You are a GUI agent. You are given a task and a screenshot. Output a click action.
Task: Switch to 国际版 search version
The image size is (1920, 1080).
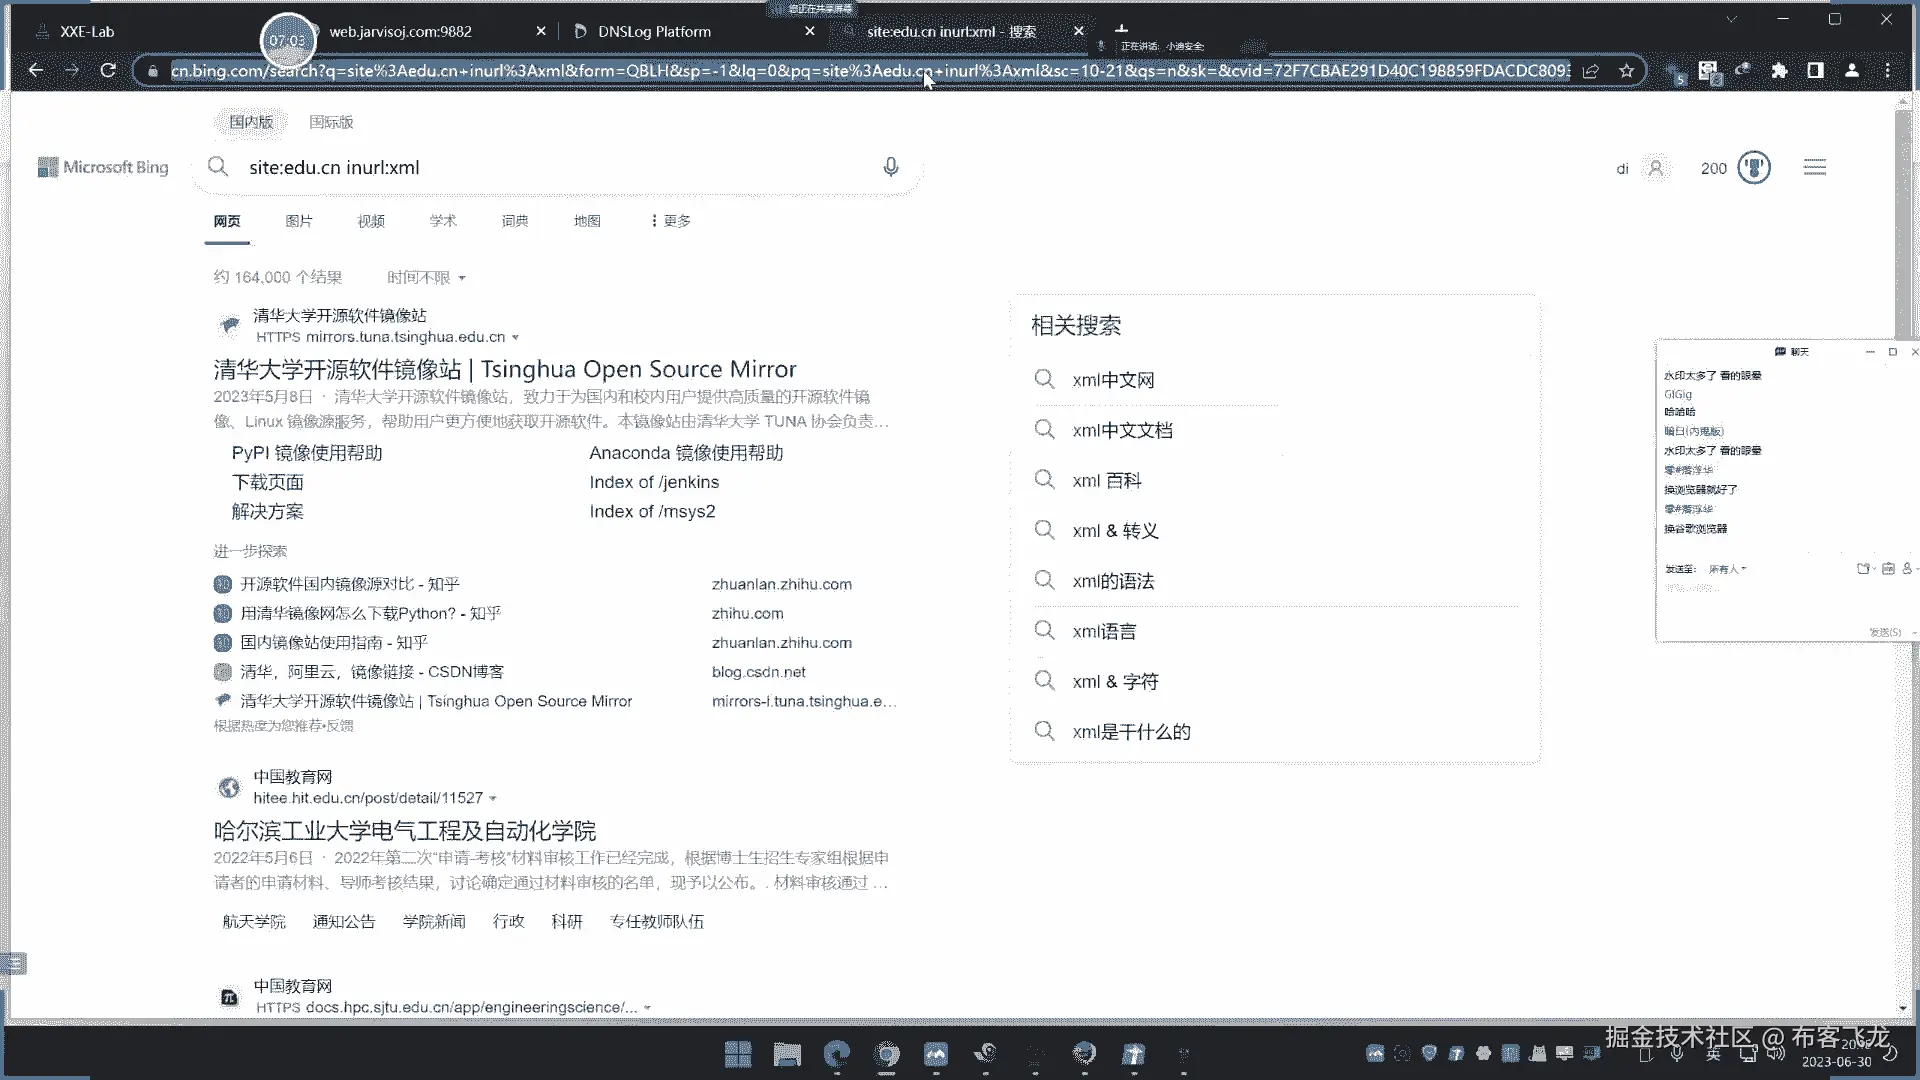pyautogui.click(x=331, y=122)
